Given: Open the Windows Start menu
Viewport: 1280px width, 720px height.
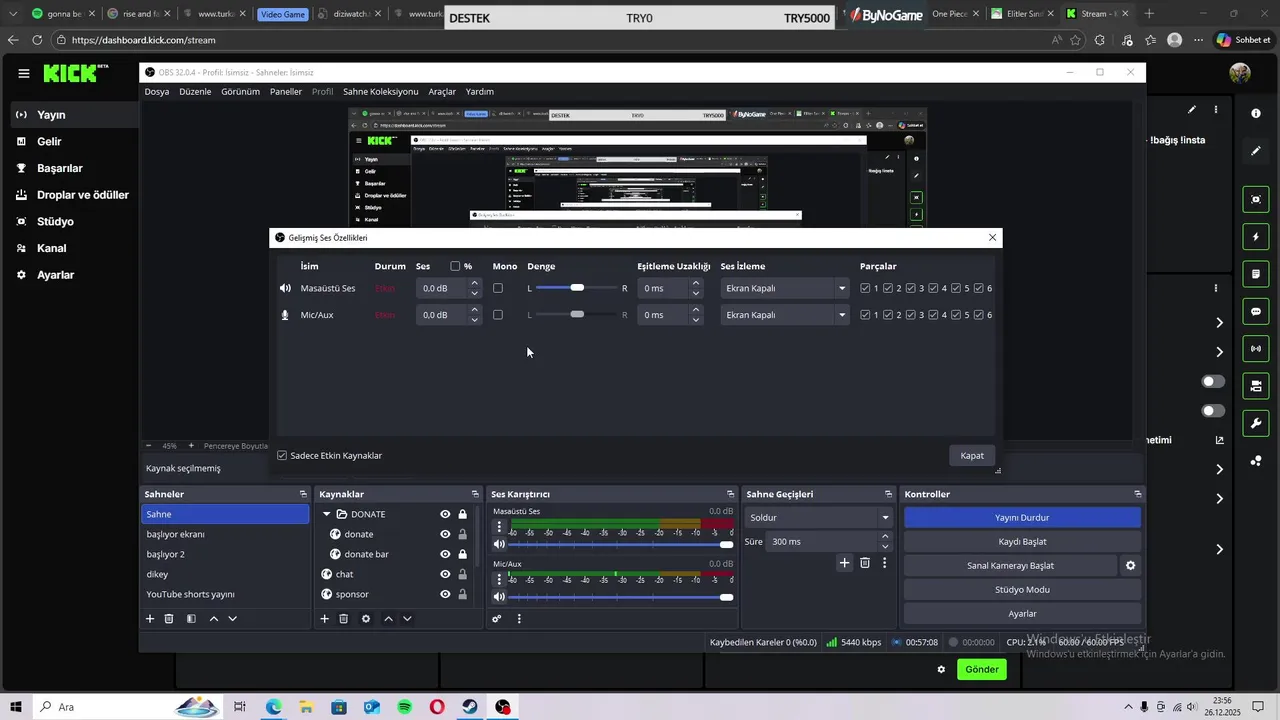Looking at the screenshot, I should tap(16, 707).
